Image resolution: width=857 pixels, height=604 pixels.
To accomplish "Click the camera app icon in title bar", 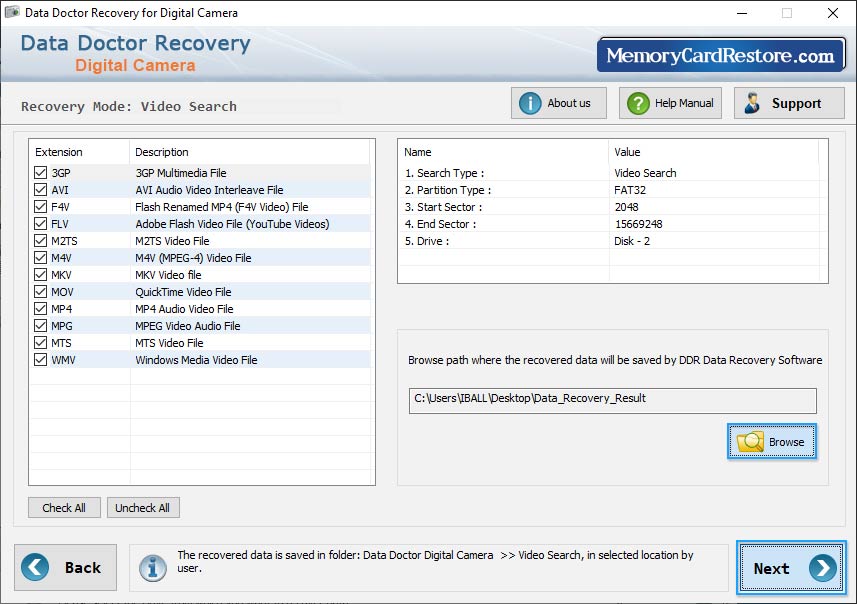I will 12,12.
